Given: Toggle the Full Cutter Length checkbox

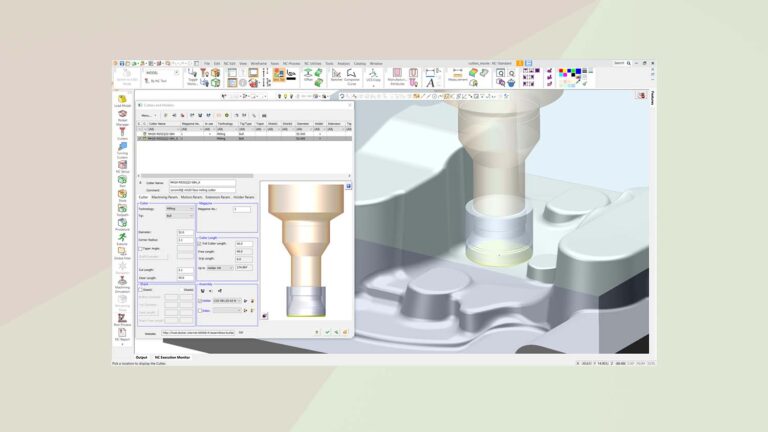Looking at the screenshot, I should (x=200, y=243).
